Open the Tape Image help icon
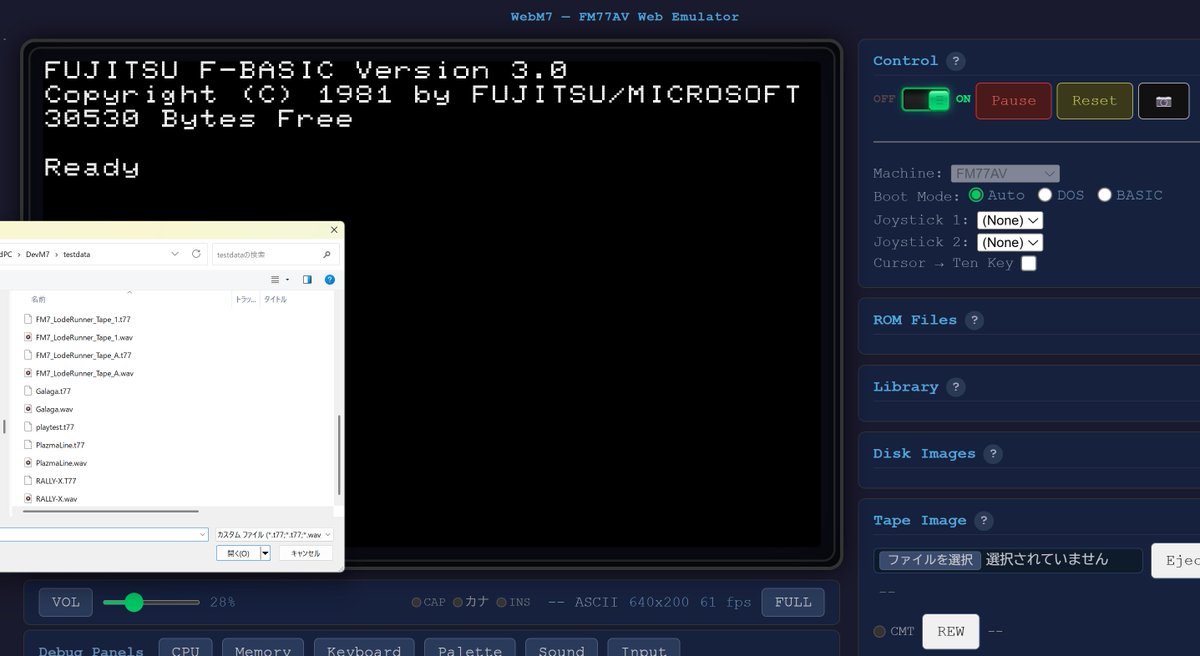 [x=984, y=521]
